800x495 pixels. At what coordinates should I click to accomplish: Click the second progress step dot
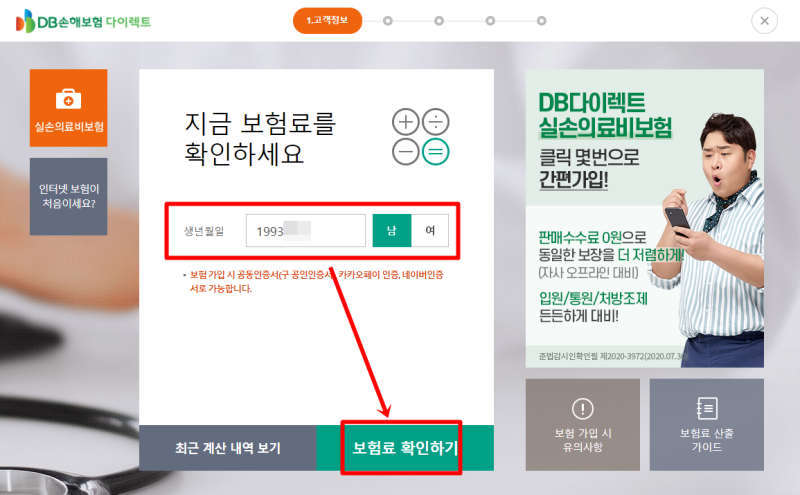pyautogui.click(x=388, y=21)
